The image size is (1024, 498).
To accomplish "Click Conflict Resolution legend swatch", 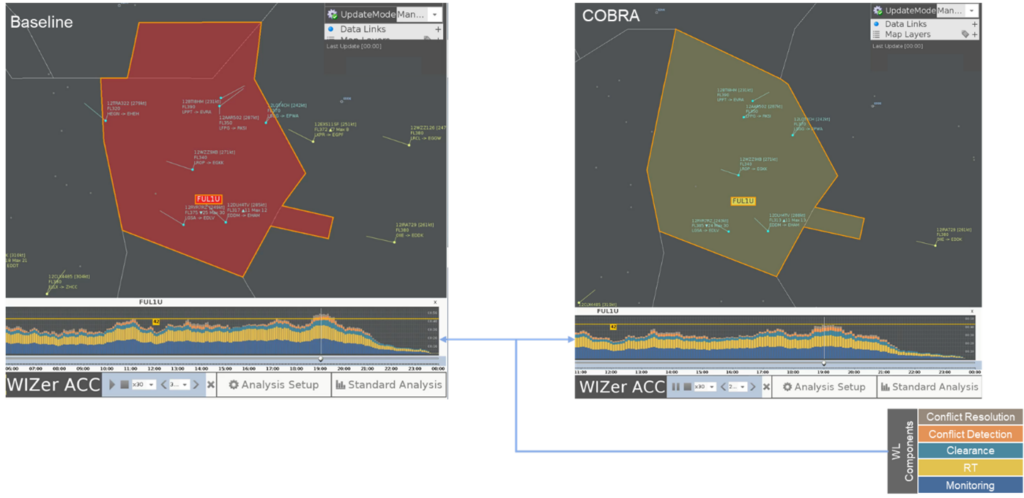I will 970,416.
